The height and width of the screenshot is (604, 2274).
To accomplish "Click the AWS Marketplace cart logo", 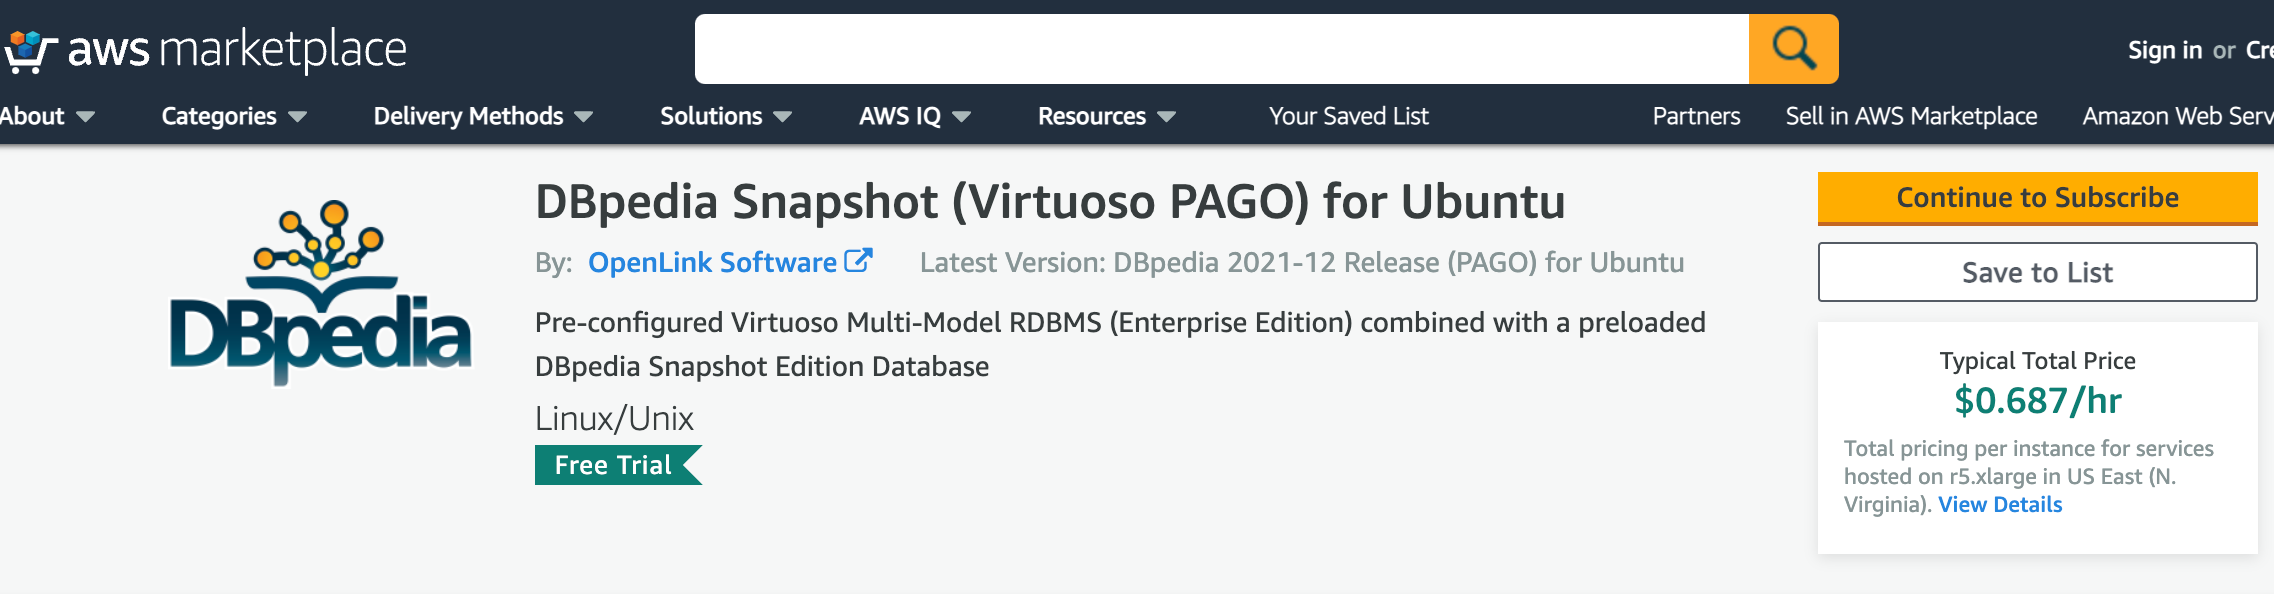I will click(29, 50).
